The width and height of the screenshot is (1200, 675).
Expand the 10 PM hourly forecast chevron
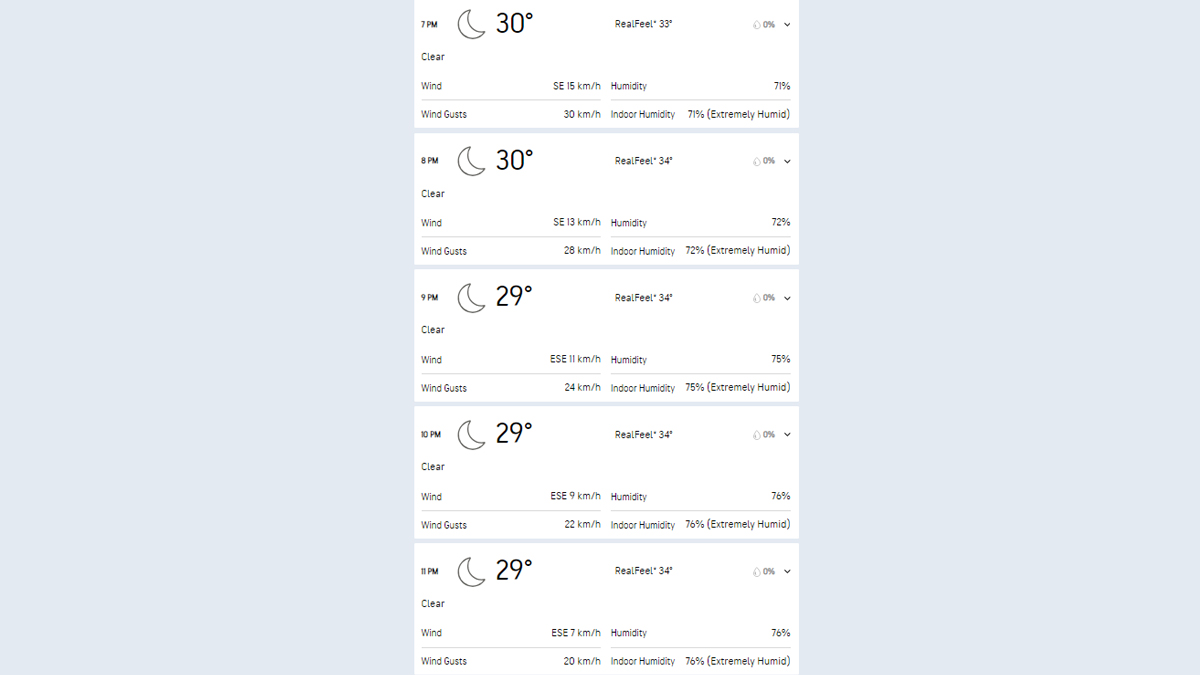point(787,435)
